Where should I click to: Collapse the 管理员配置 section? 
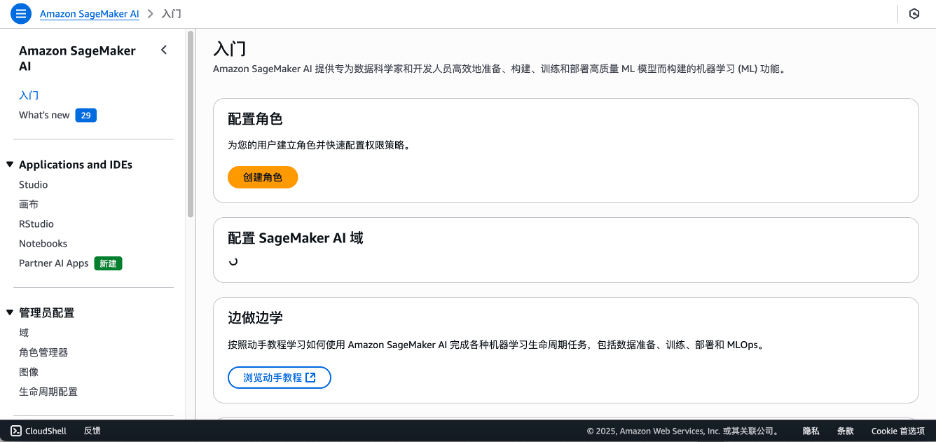pyautogui.click(x=10, y=312)
